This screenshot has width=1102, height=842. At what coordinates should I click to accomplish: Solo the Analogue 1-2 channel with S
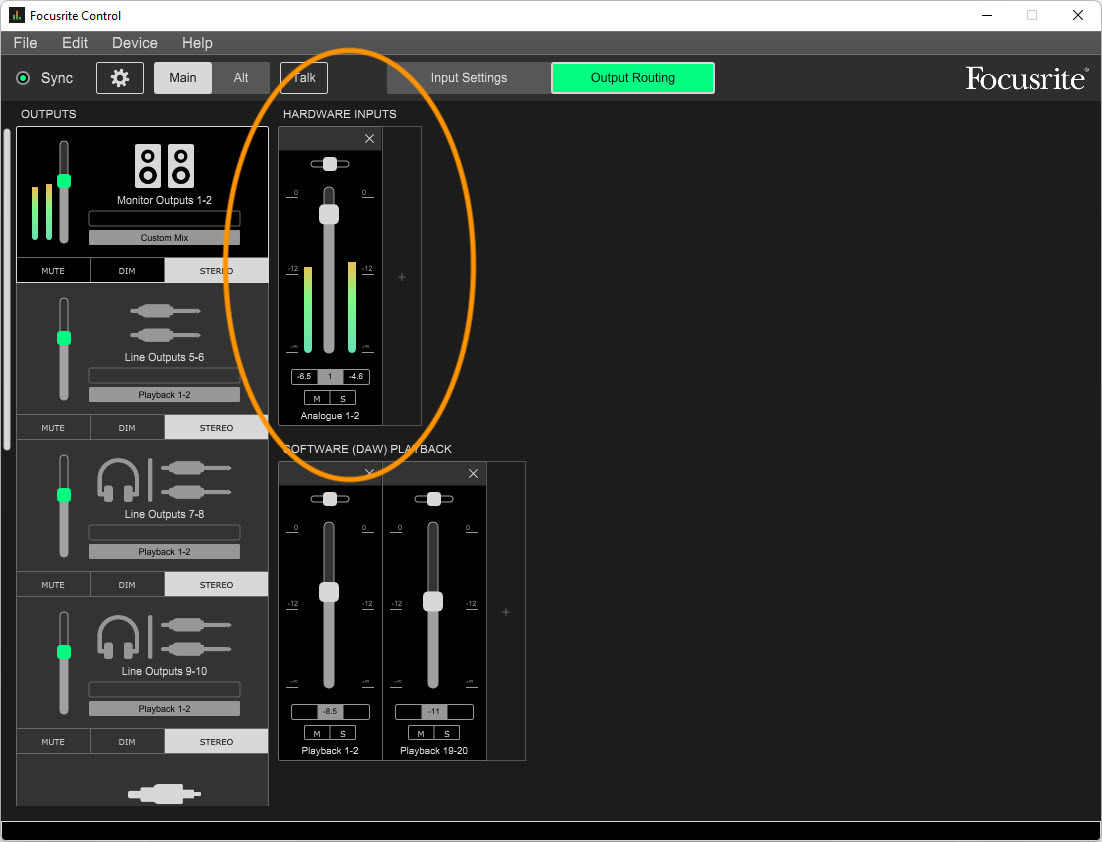pyautogui.click(x=343, y=399)
